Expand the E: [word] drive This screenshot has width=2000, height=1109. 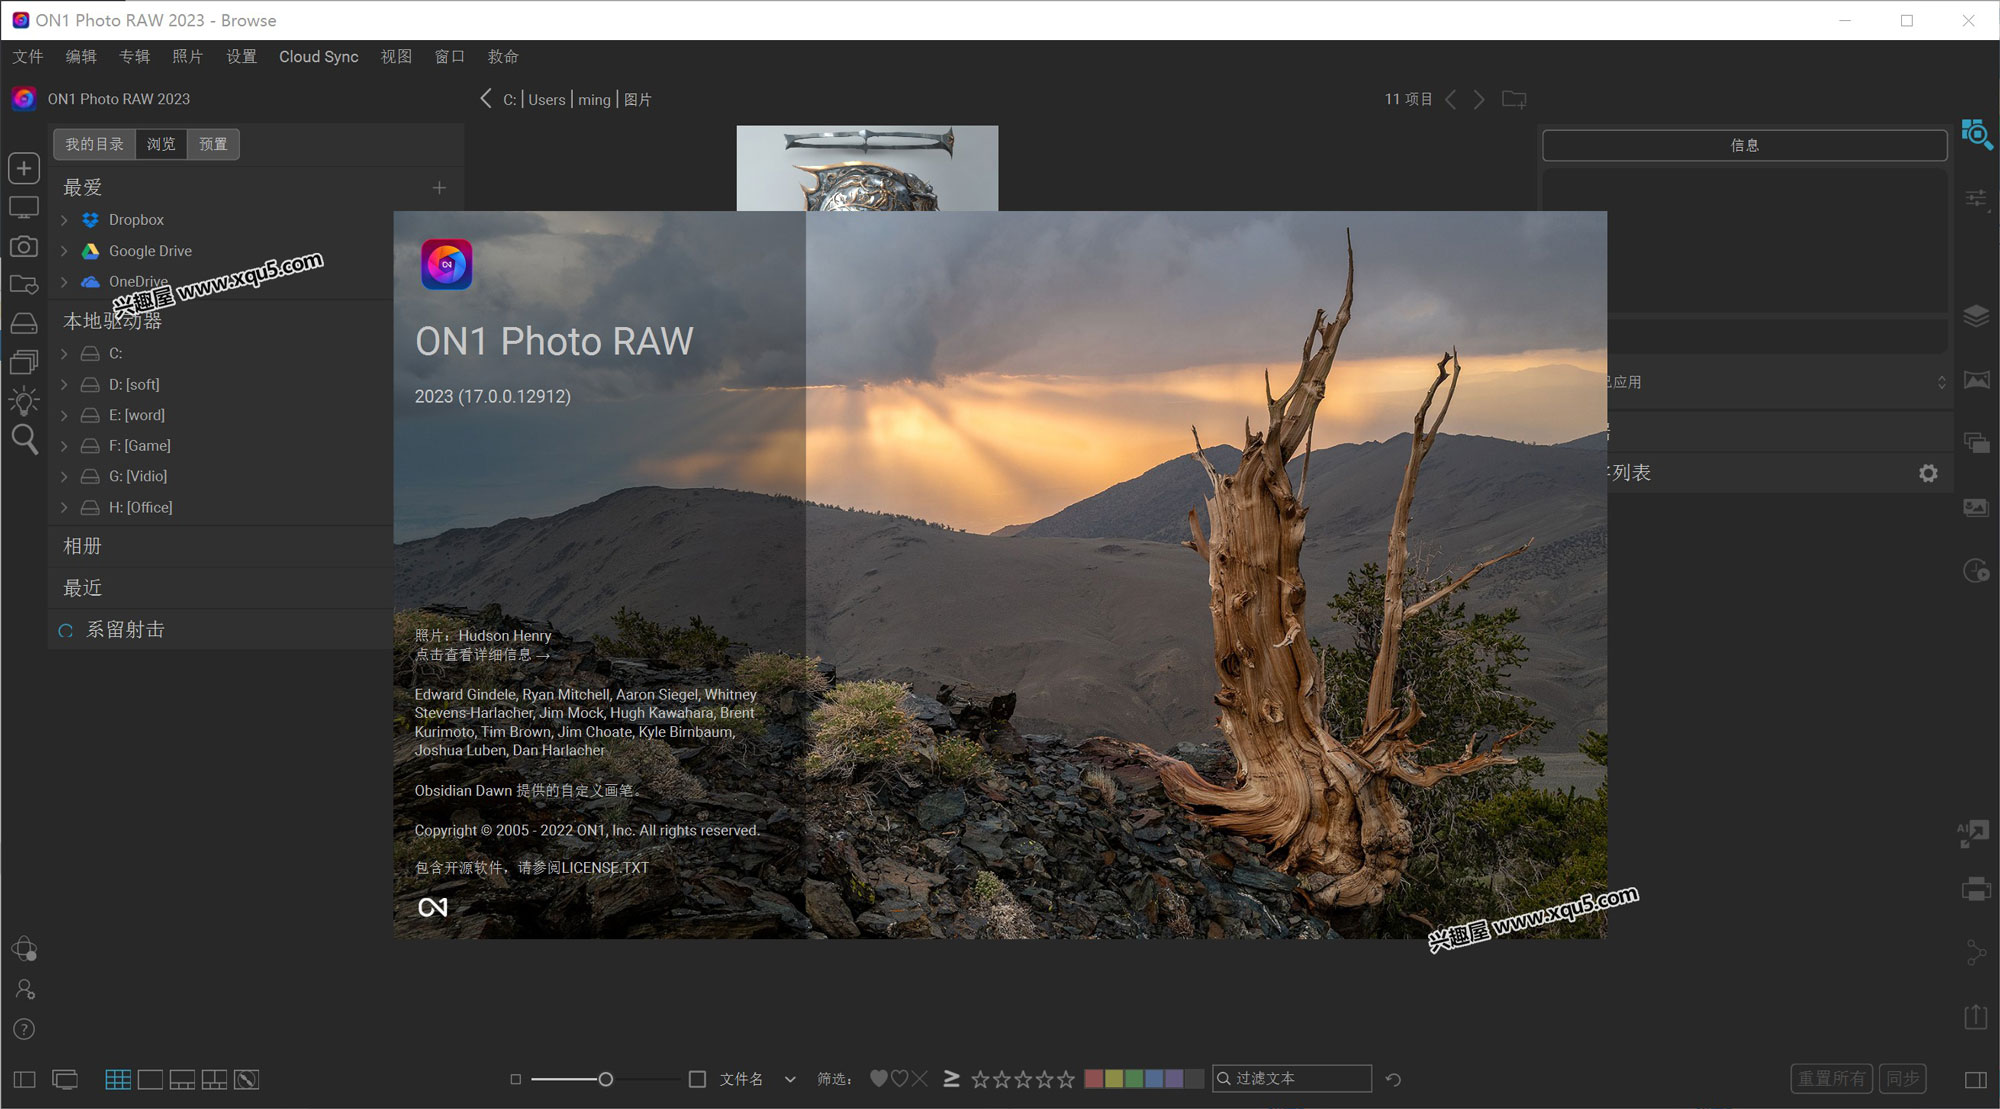65,415
